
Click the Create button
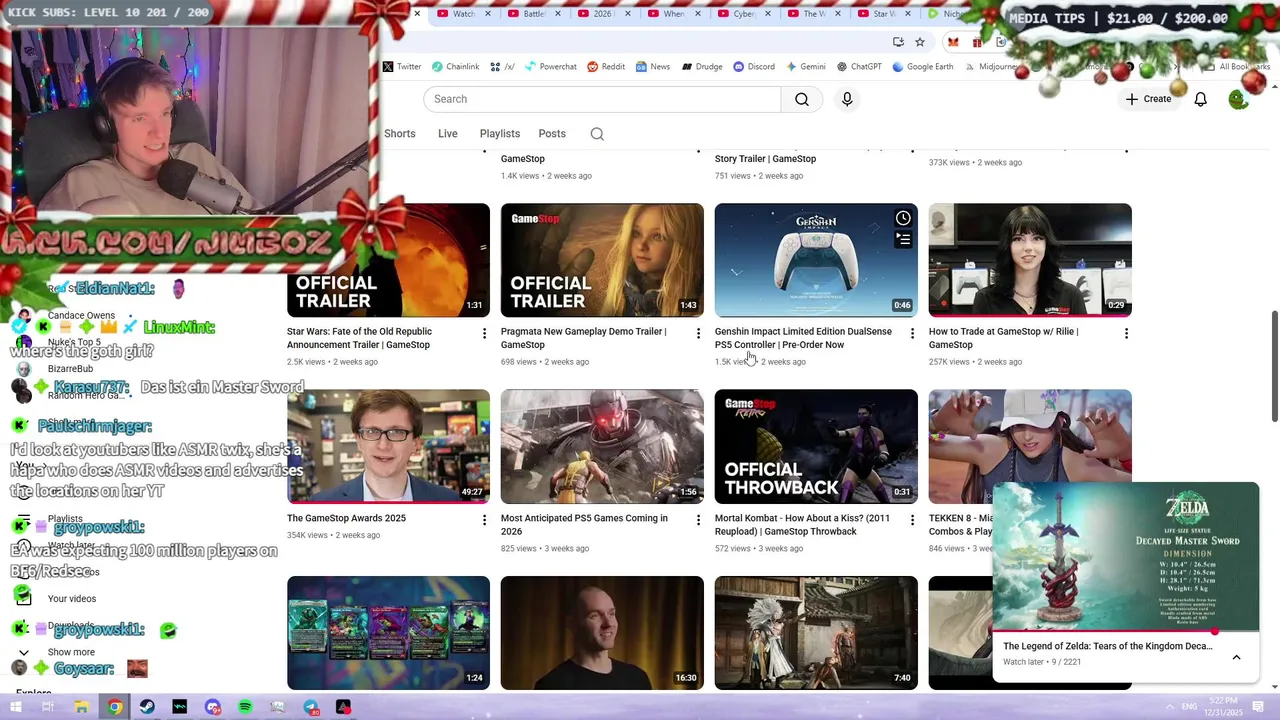(x=1148, y=99)
